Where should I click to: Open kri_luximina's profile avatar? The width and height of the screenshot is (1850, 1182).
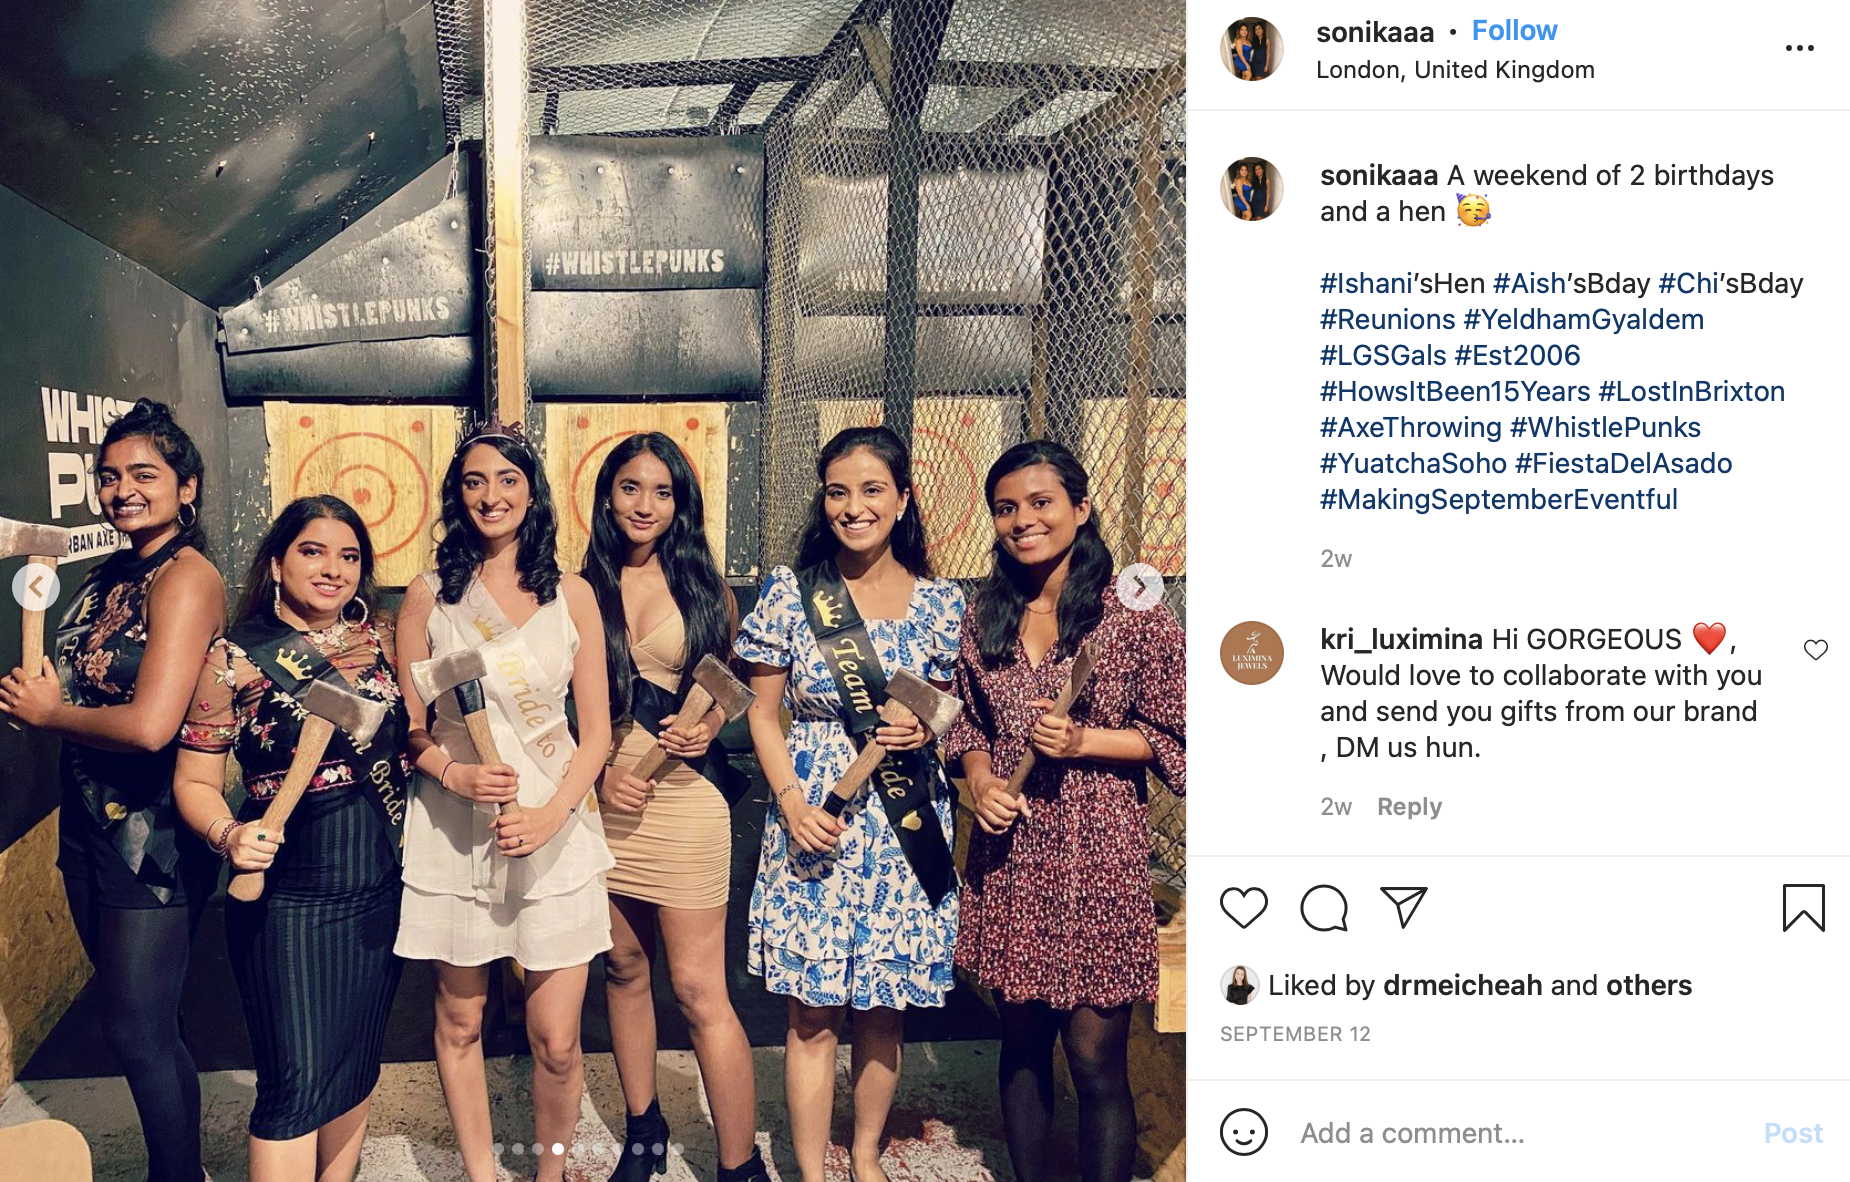pos(1251,653)
